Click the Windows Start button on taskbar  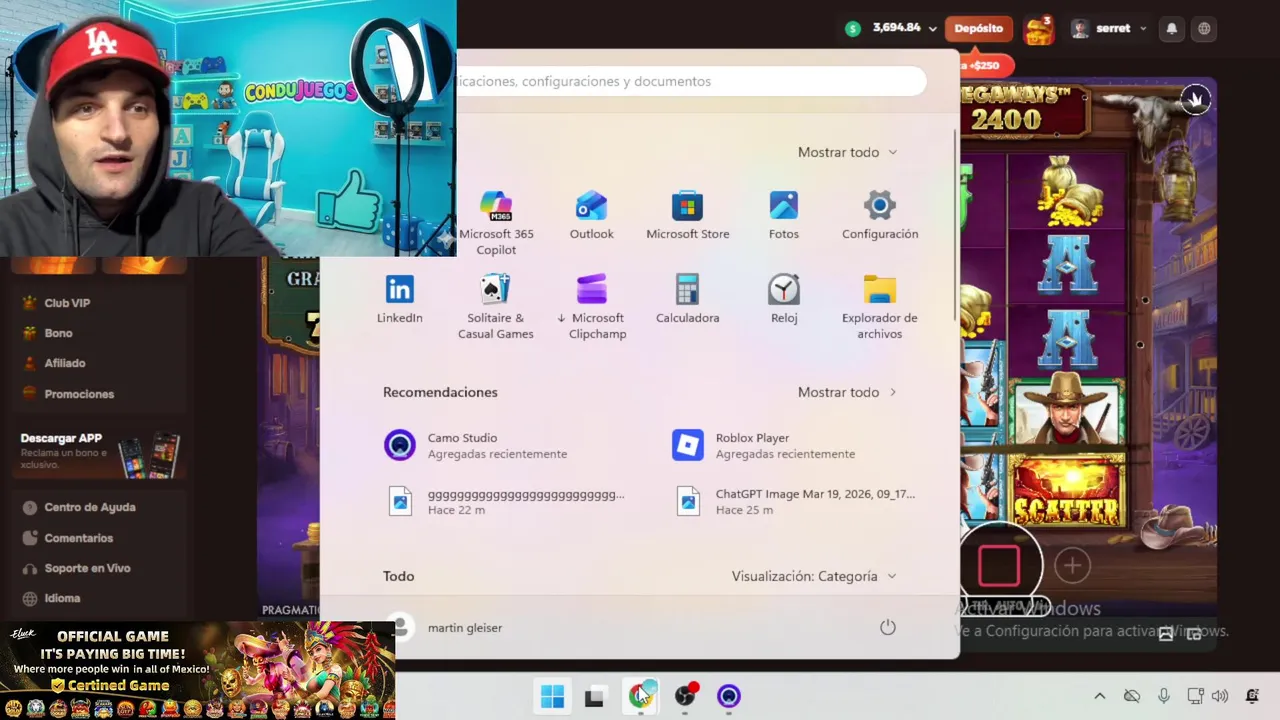click(x=552, y=696)
